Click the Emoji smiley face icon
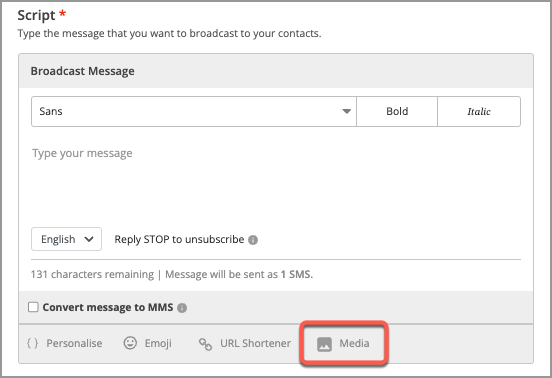The height and width of the screenshot is (378, 552). click(130, 343)
